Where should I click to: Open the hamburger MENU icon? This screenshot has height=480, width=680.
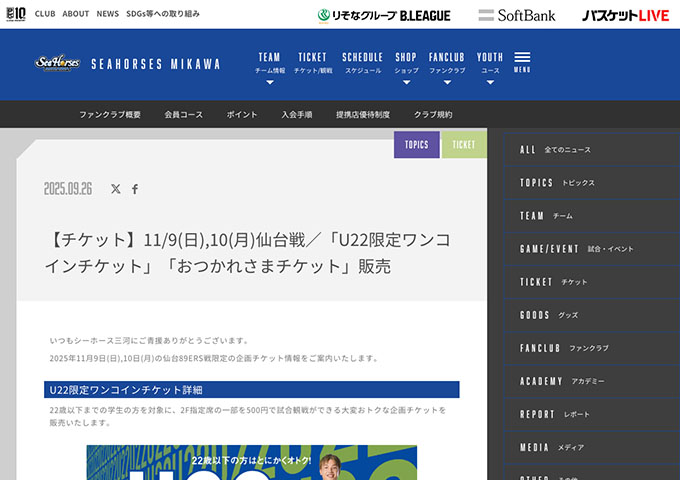click(x=522, y=62)
